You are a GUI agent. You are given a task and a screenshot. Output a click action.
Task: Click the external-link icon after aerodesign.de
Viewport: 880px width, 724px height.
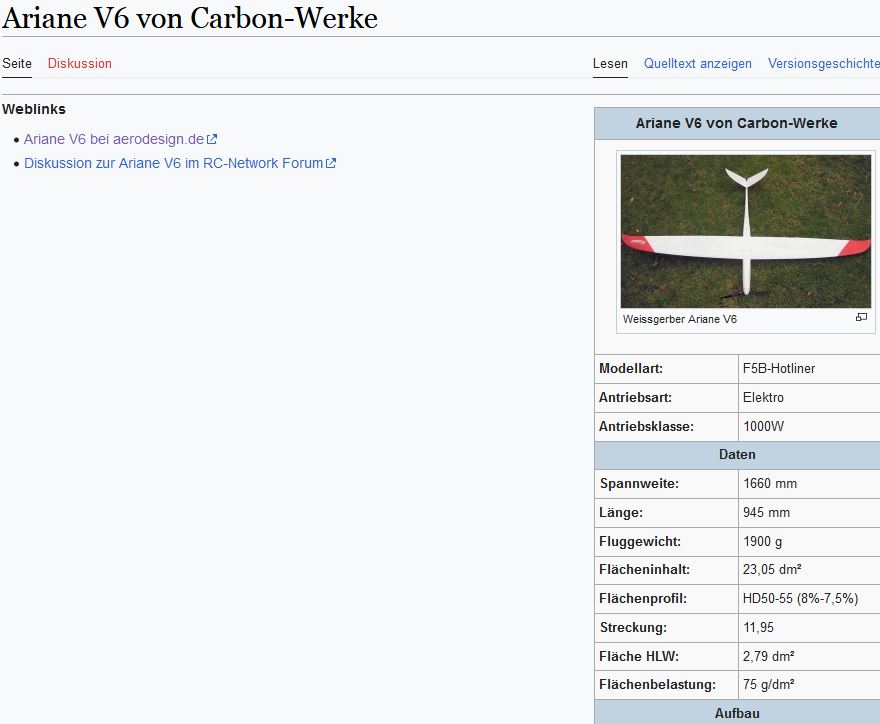pyautogui.click(x=212, y=140)
